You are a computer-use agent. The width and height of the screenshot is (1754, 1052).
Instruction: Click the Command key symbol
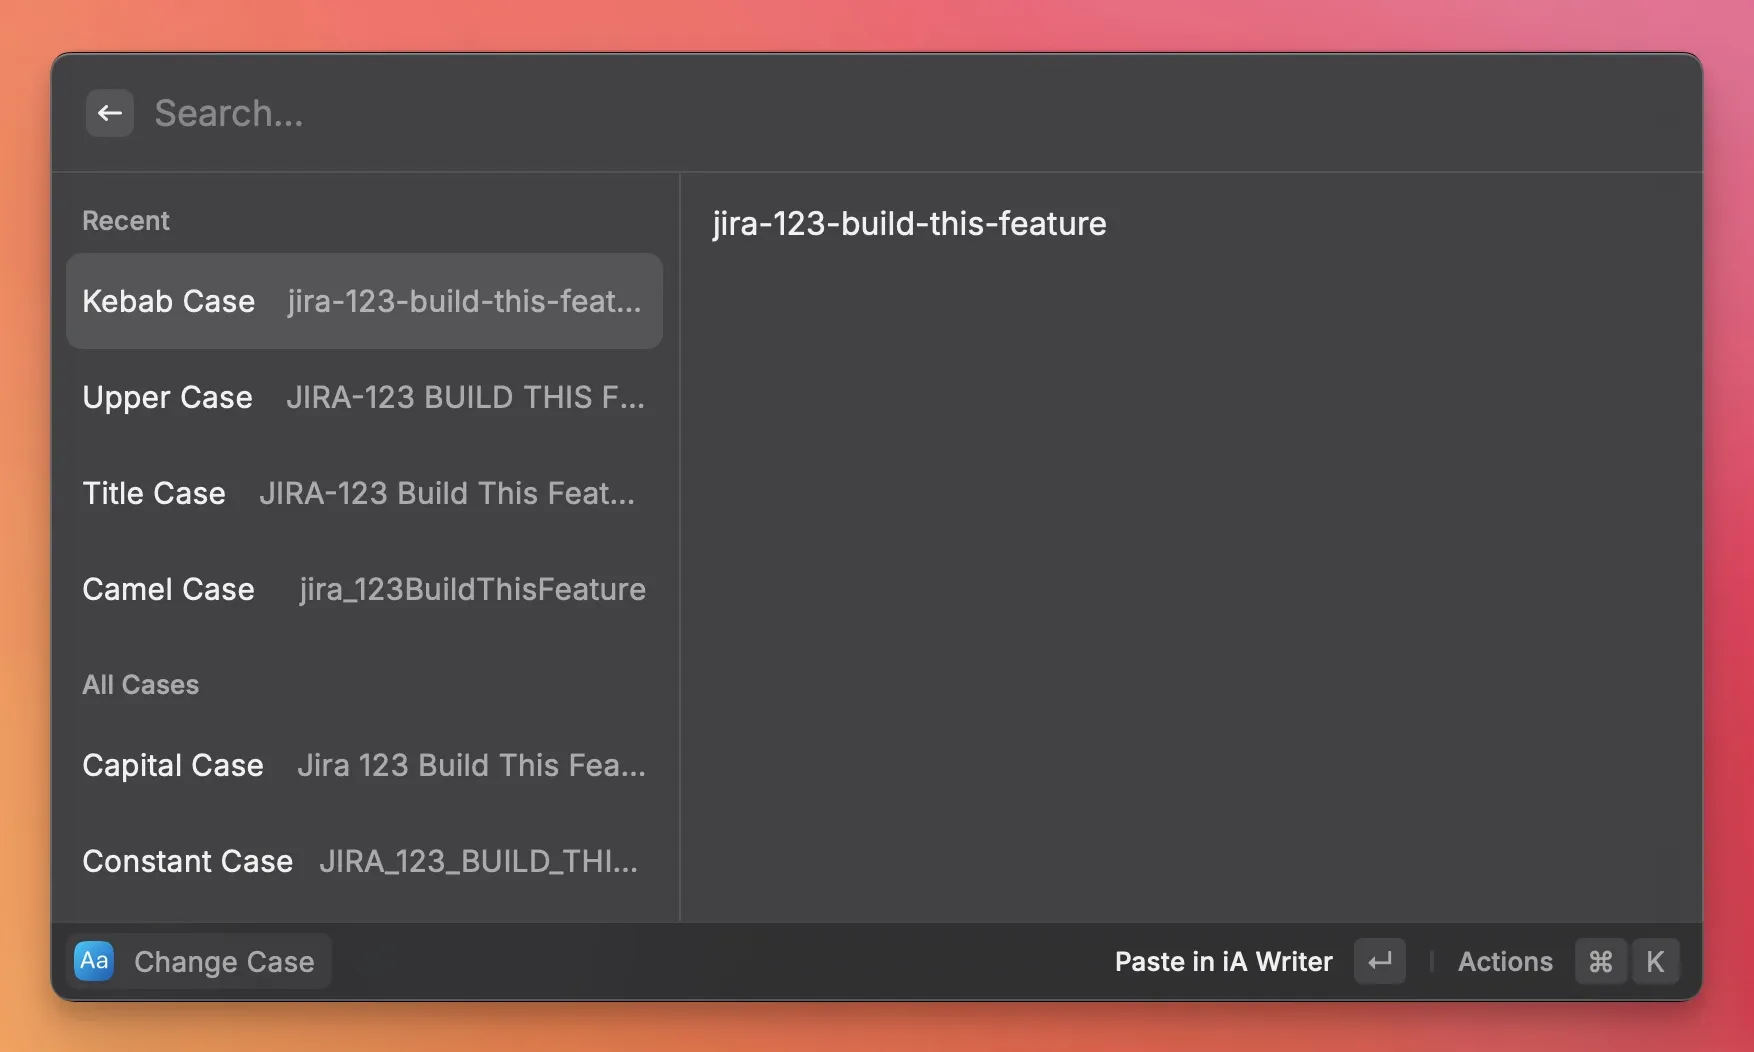[1600, 962]
